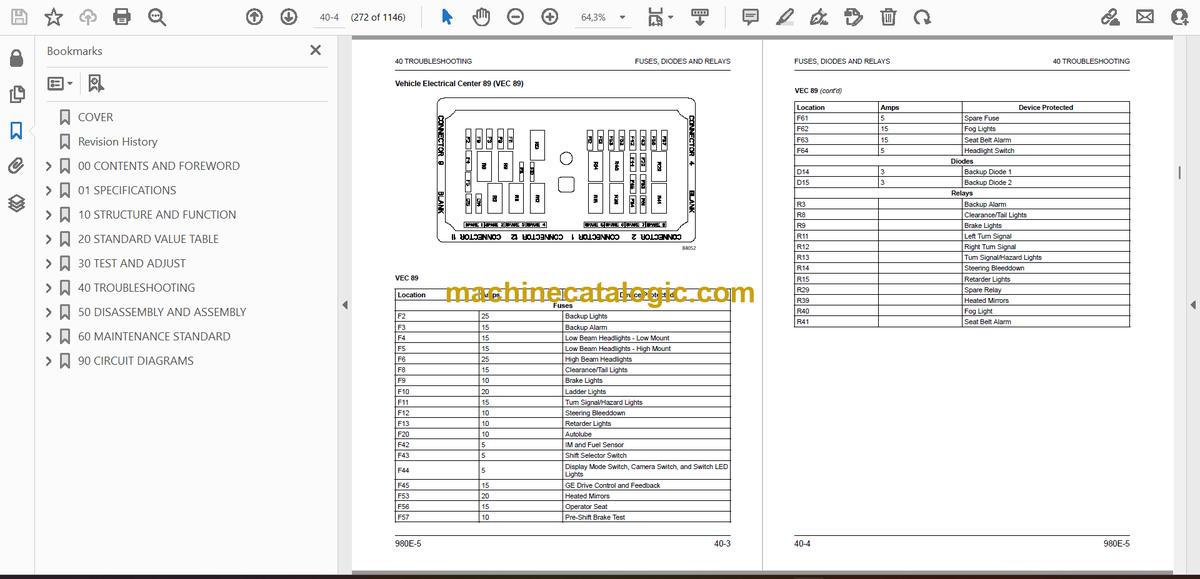The width and height of the screenshot is (1200, 579).
Task: Jump to 01 SPECIFICATIONS bookmark label
Action: click(127, 190)
